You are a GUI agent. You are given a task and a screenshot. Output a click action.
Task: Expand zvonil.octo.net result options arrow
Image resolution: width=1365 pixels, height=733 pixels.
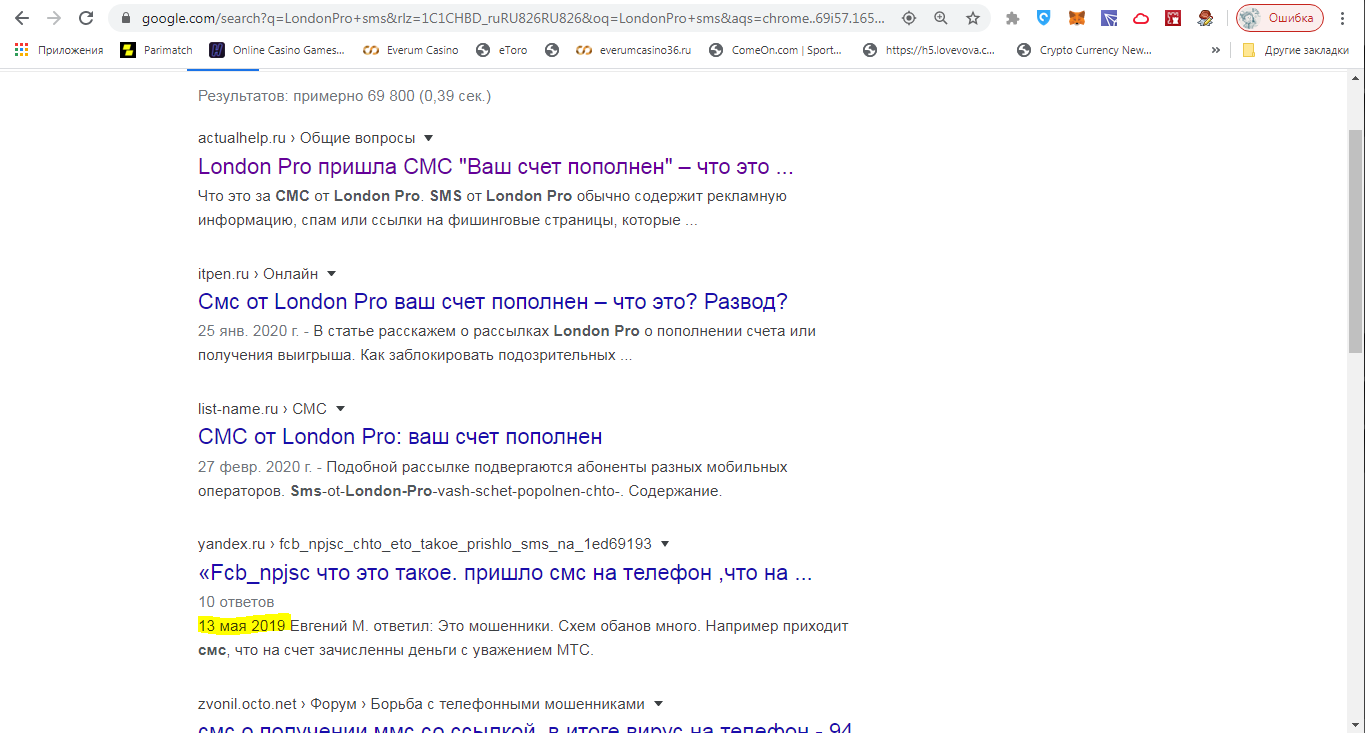658,704
